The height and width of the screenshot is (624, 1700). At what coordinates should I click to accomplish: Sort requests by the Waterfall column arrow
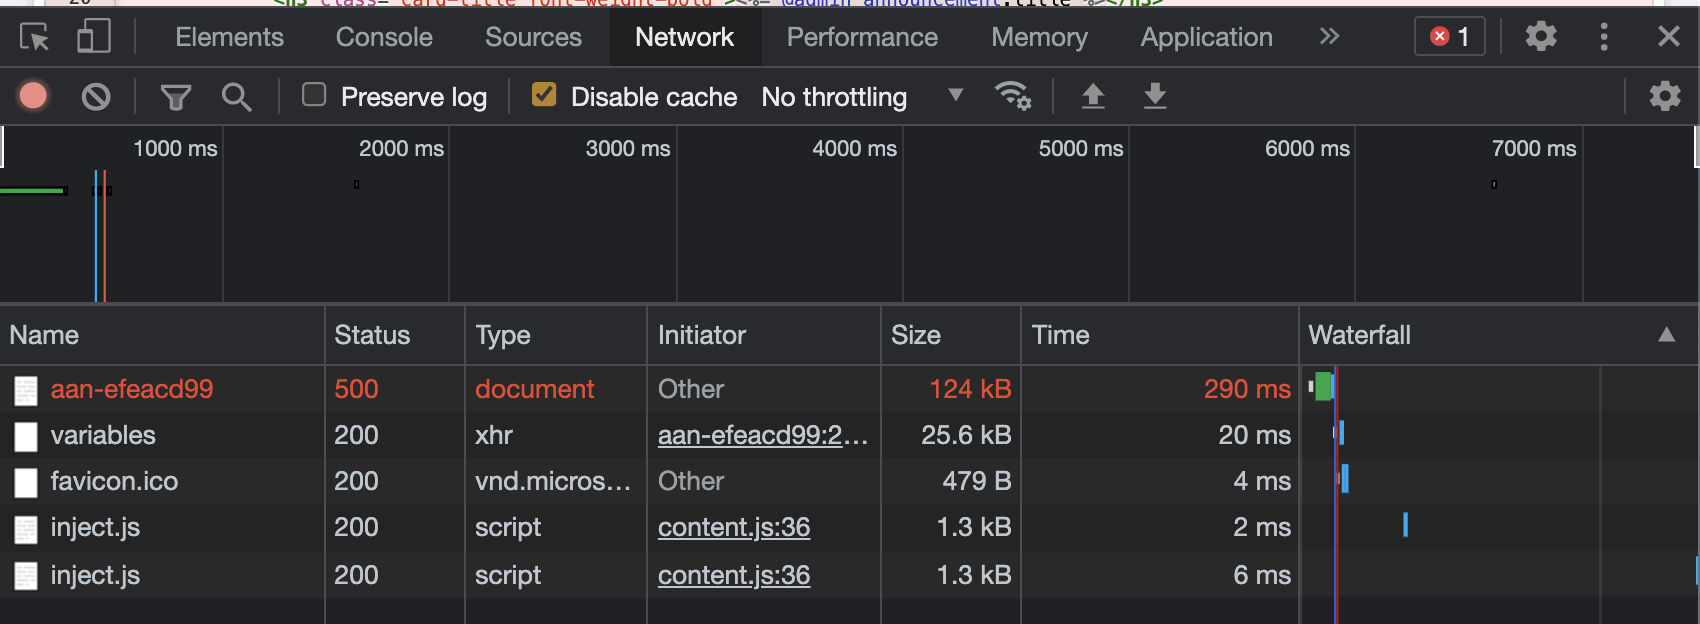(1666, 335)
